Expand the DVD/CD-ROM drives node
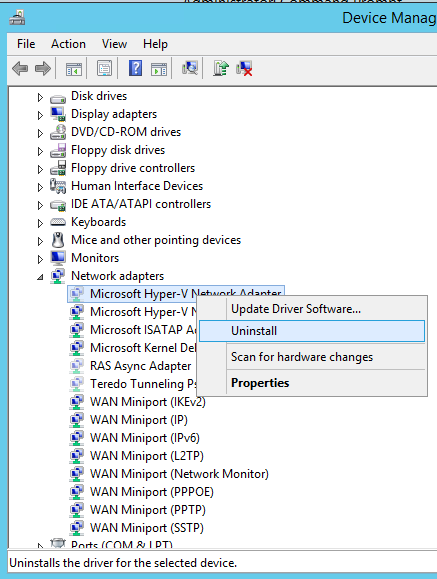 tap(40, 133)
